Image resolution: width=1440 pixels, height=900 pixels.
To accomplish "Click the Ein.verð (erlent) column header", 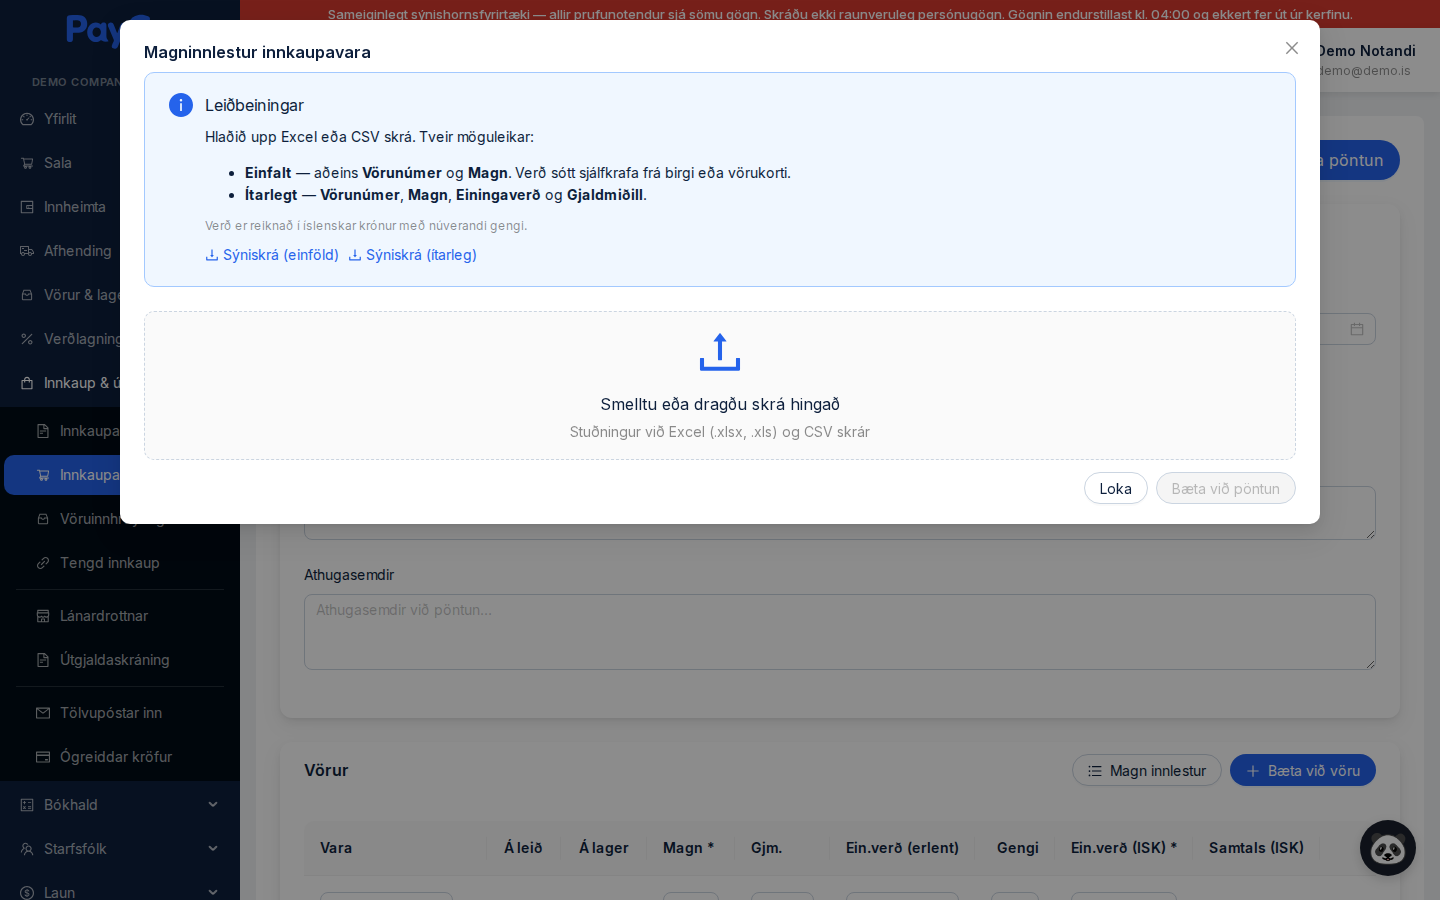I will pos(902,848).
